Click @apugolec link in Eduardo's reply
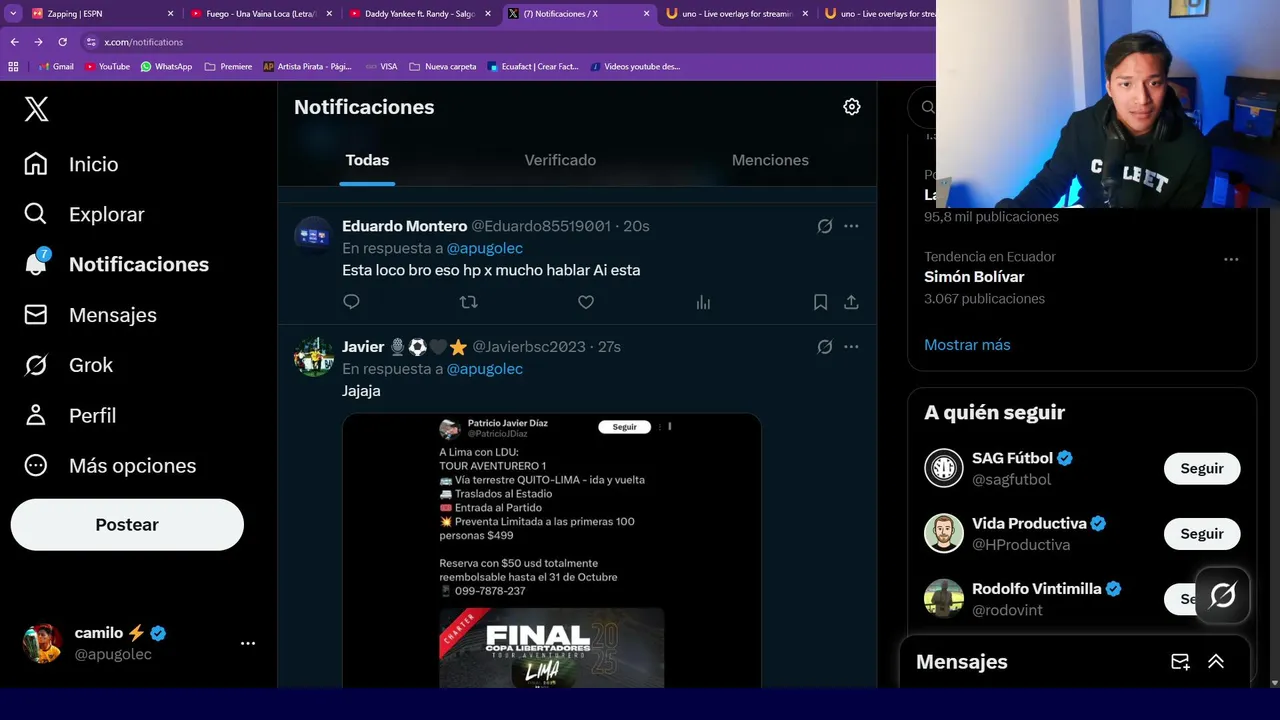Viewport: 1280px width, 720px height. tap(484, 248)
